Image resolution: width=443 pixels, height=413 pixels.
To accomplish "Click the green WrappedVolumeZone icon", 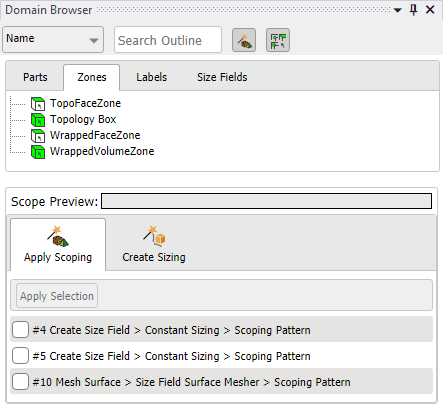I will point(38,152).
